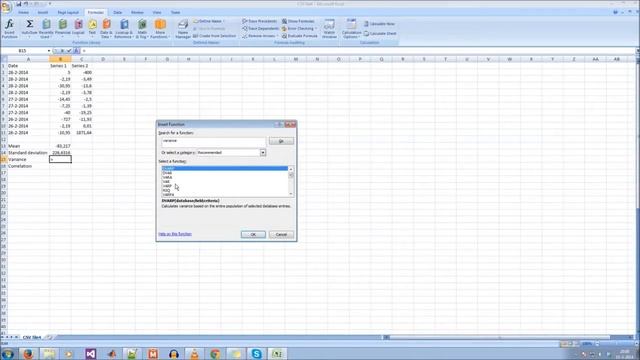This screenshot has width=640, height=360.
Task: Select the highlighted DVARP function entry
Action: (224, 168)
